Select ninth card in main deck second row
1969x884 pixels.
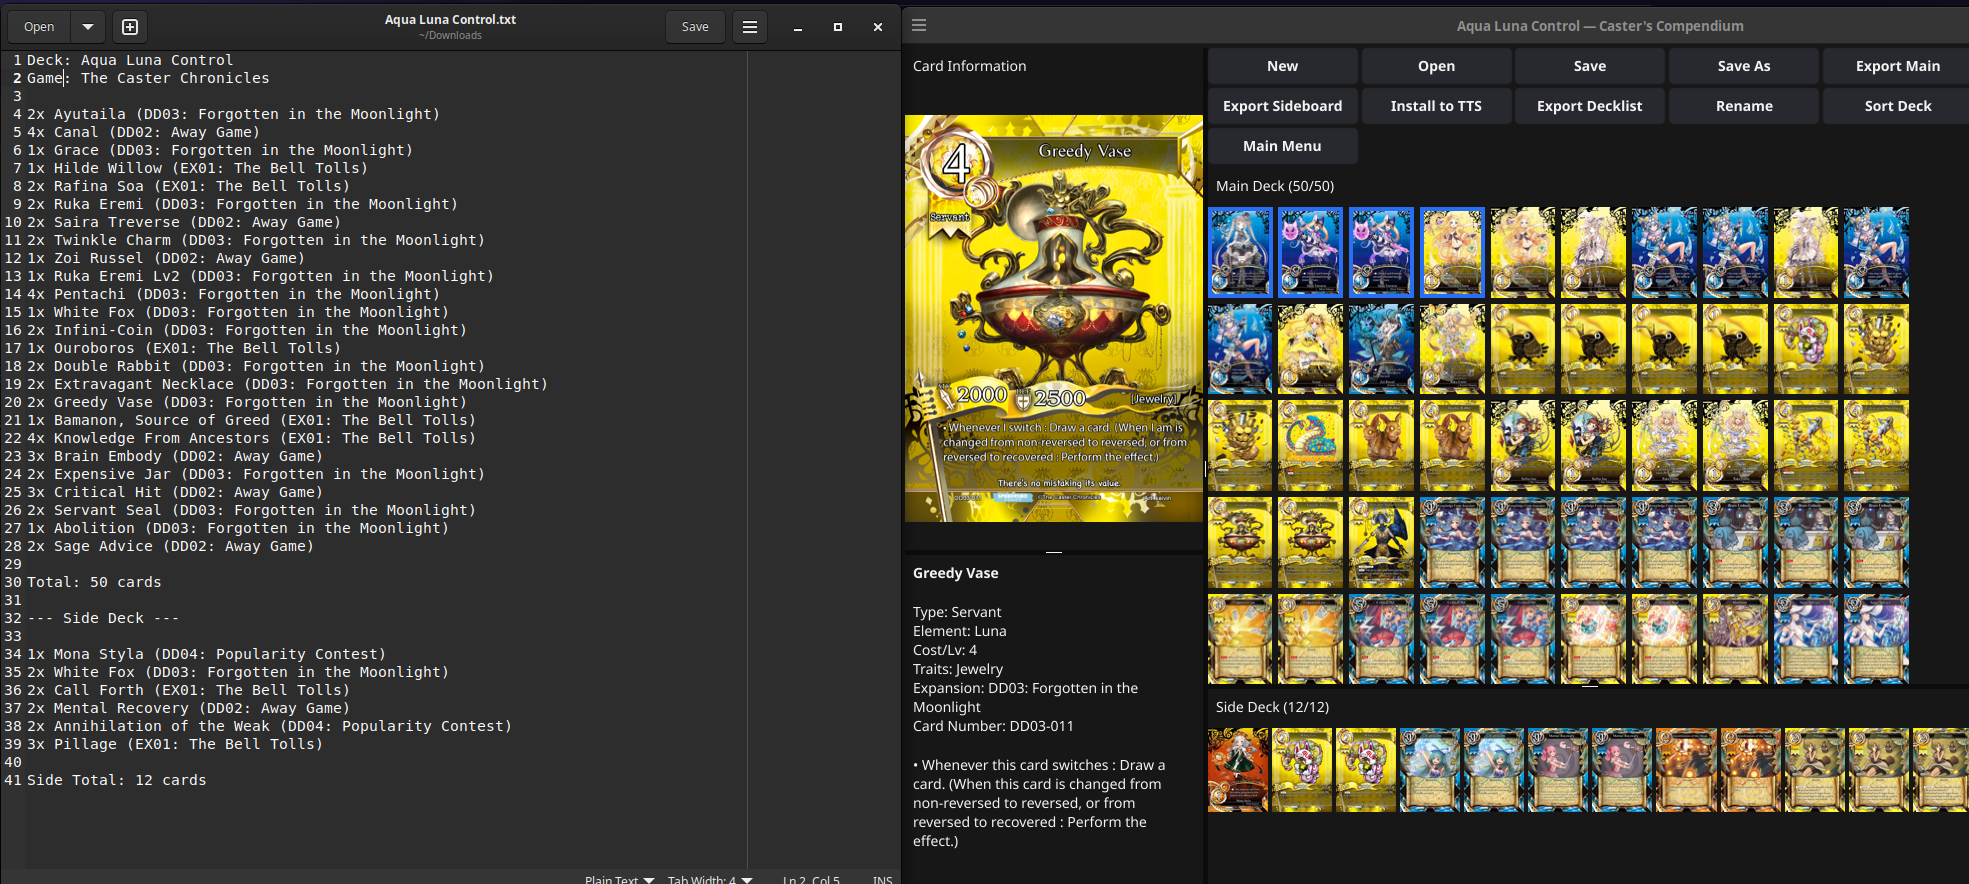coord(1806,350)
